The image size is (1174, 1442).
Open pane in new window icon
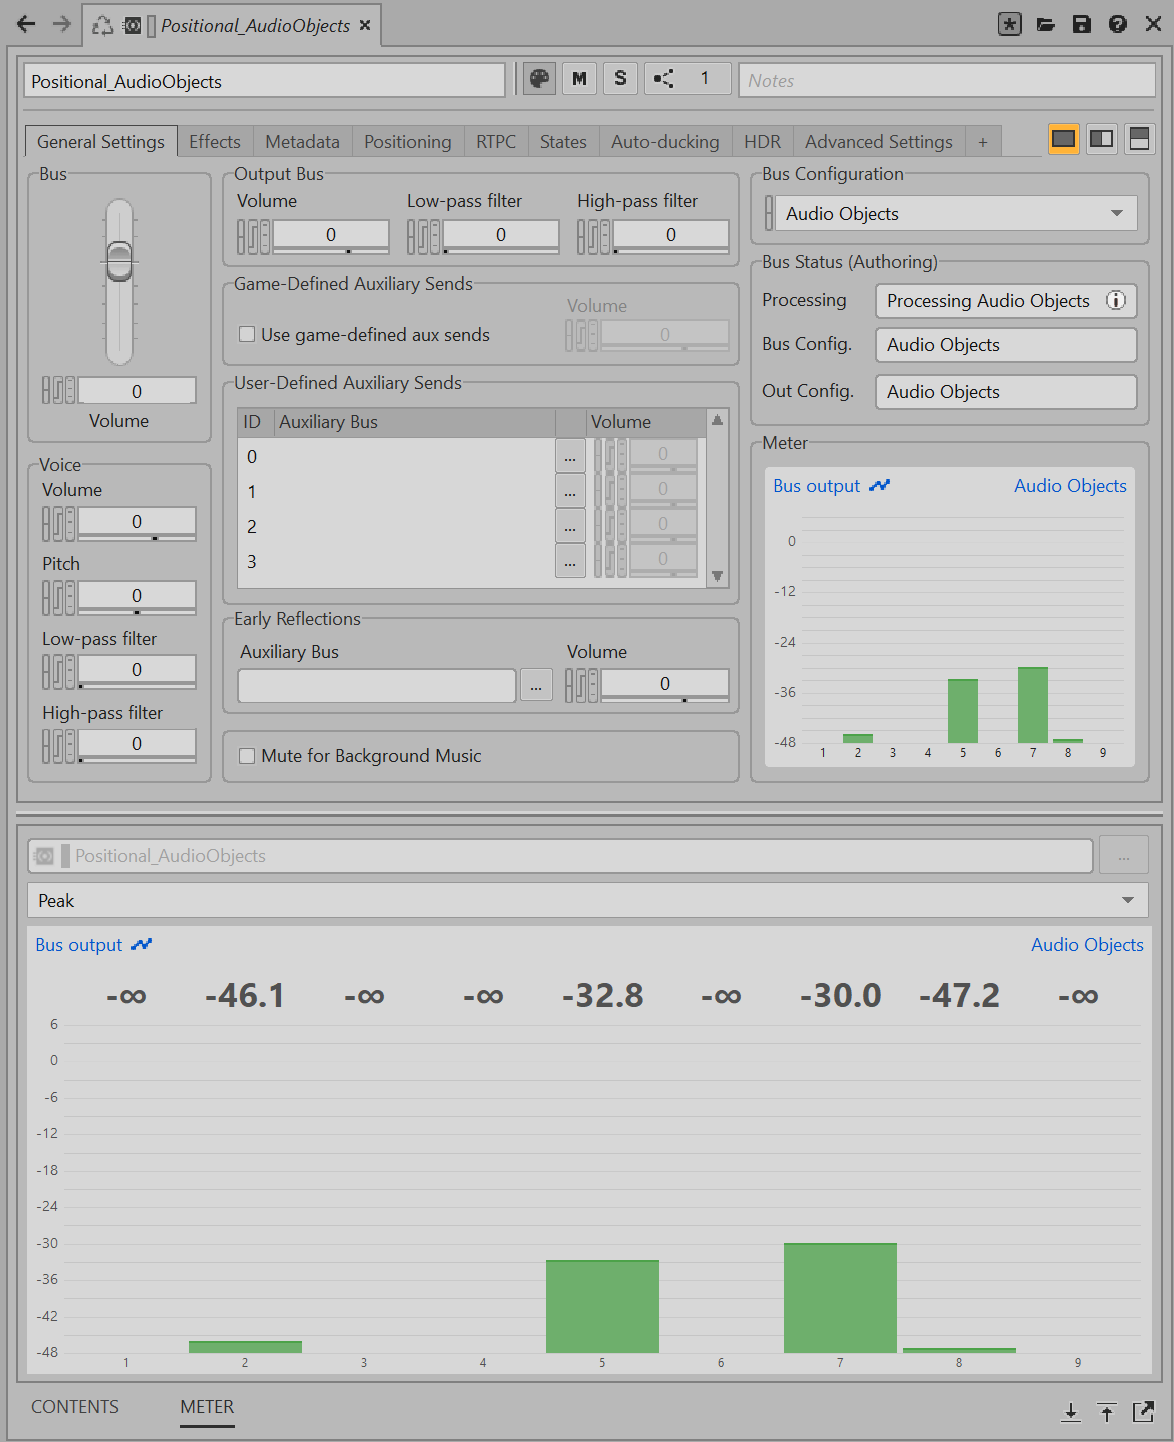[x=1143, y=1412]
